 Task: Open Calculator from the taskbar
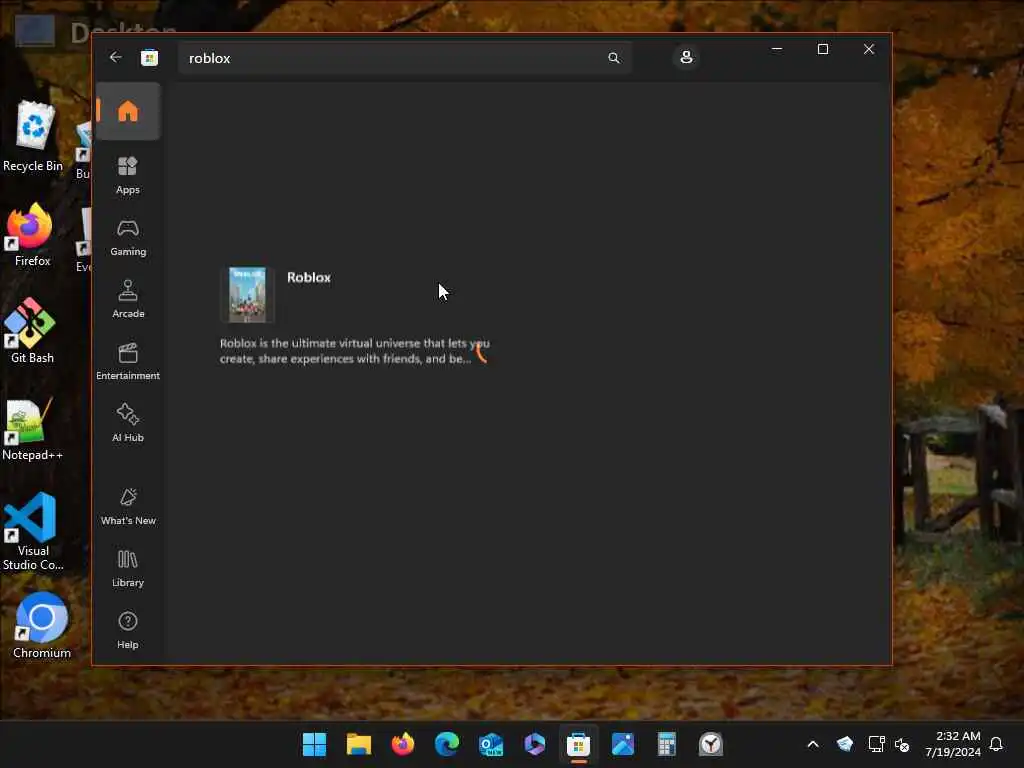(x=666, y=744)
